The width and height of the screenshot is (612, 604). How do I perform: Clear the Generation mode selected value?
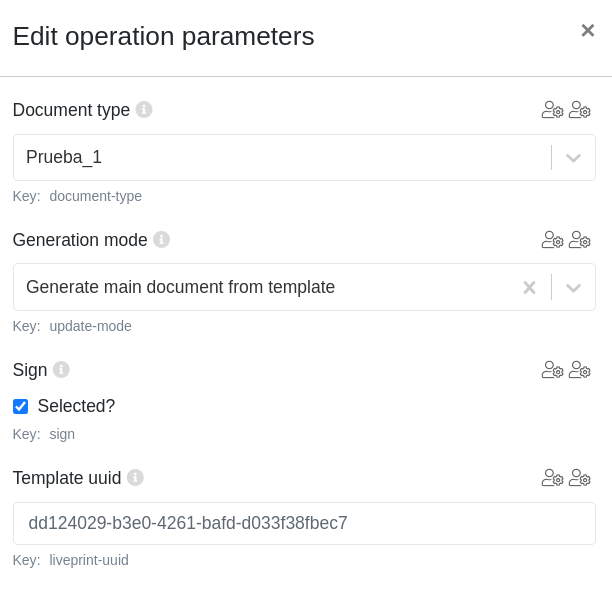[x=529, y=288]
